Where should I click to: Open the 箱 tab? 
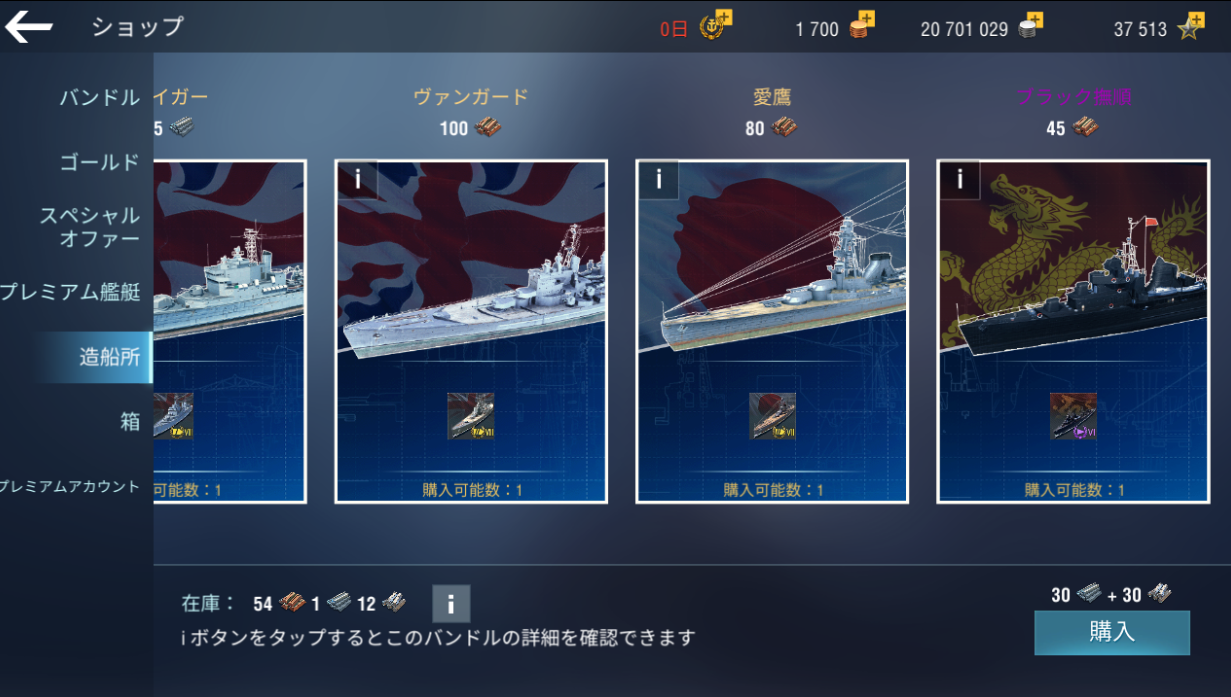[x=130, y=421]
